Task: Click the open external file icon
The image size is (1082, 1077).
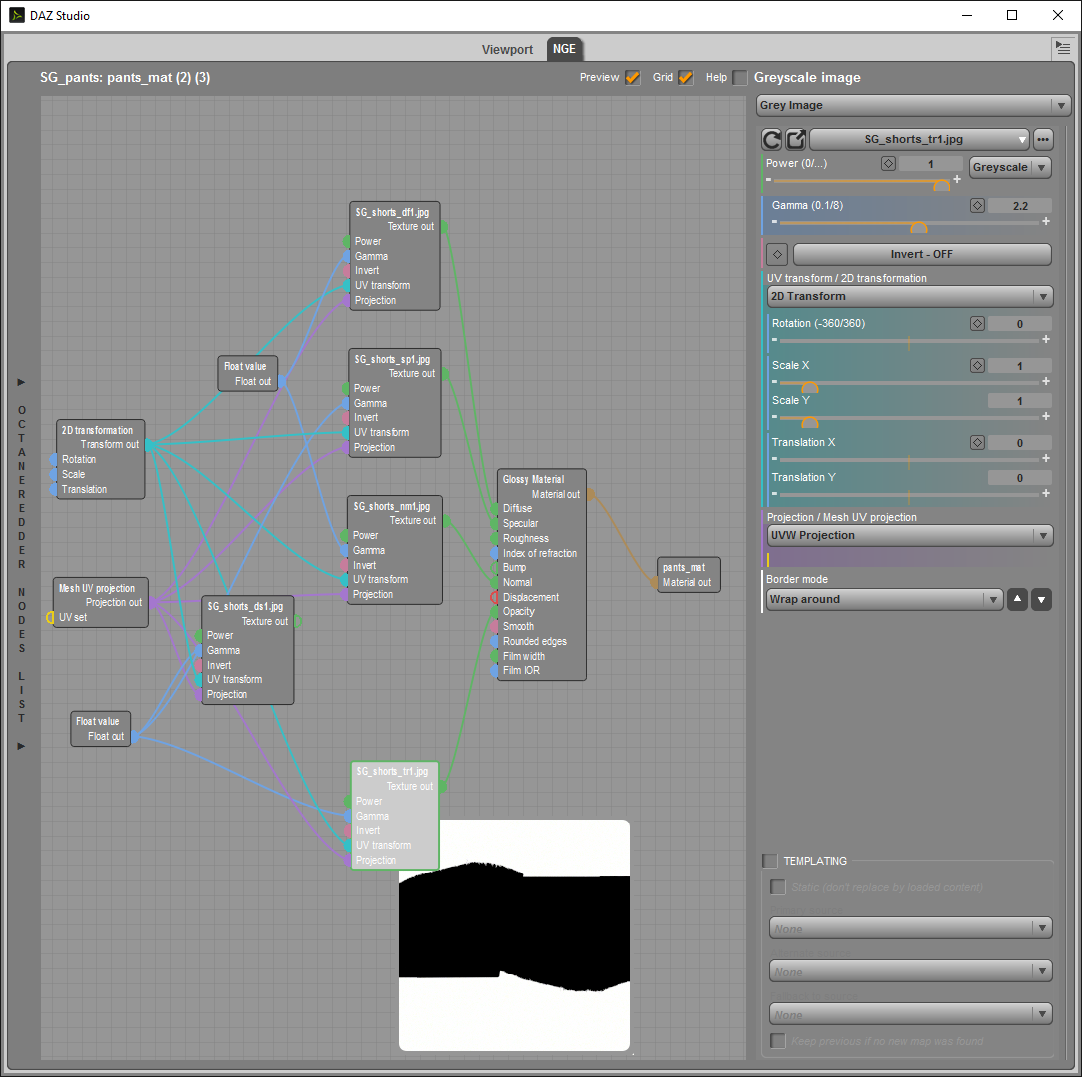Action: point(796,139)
